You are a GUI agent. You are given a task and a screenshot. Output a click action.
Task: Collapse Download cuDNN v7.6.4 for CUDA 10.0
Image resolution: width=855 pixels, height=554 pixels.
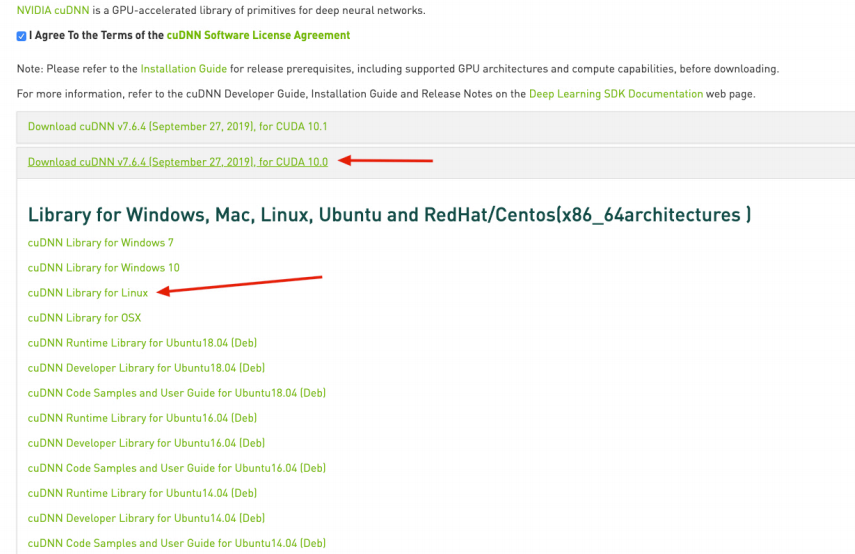(178, 162)
